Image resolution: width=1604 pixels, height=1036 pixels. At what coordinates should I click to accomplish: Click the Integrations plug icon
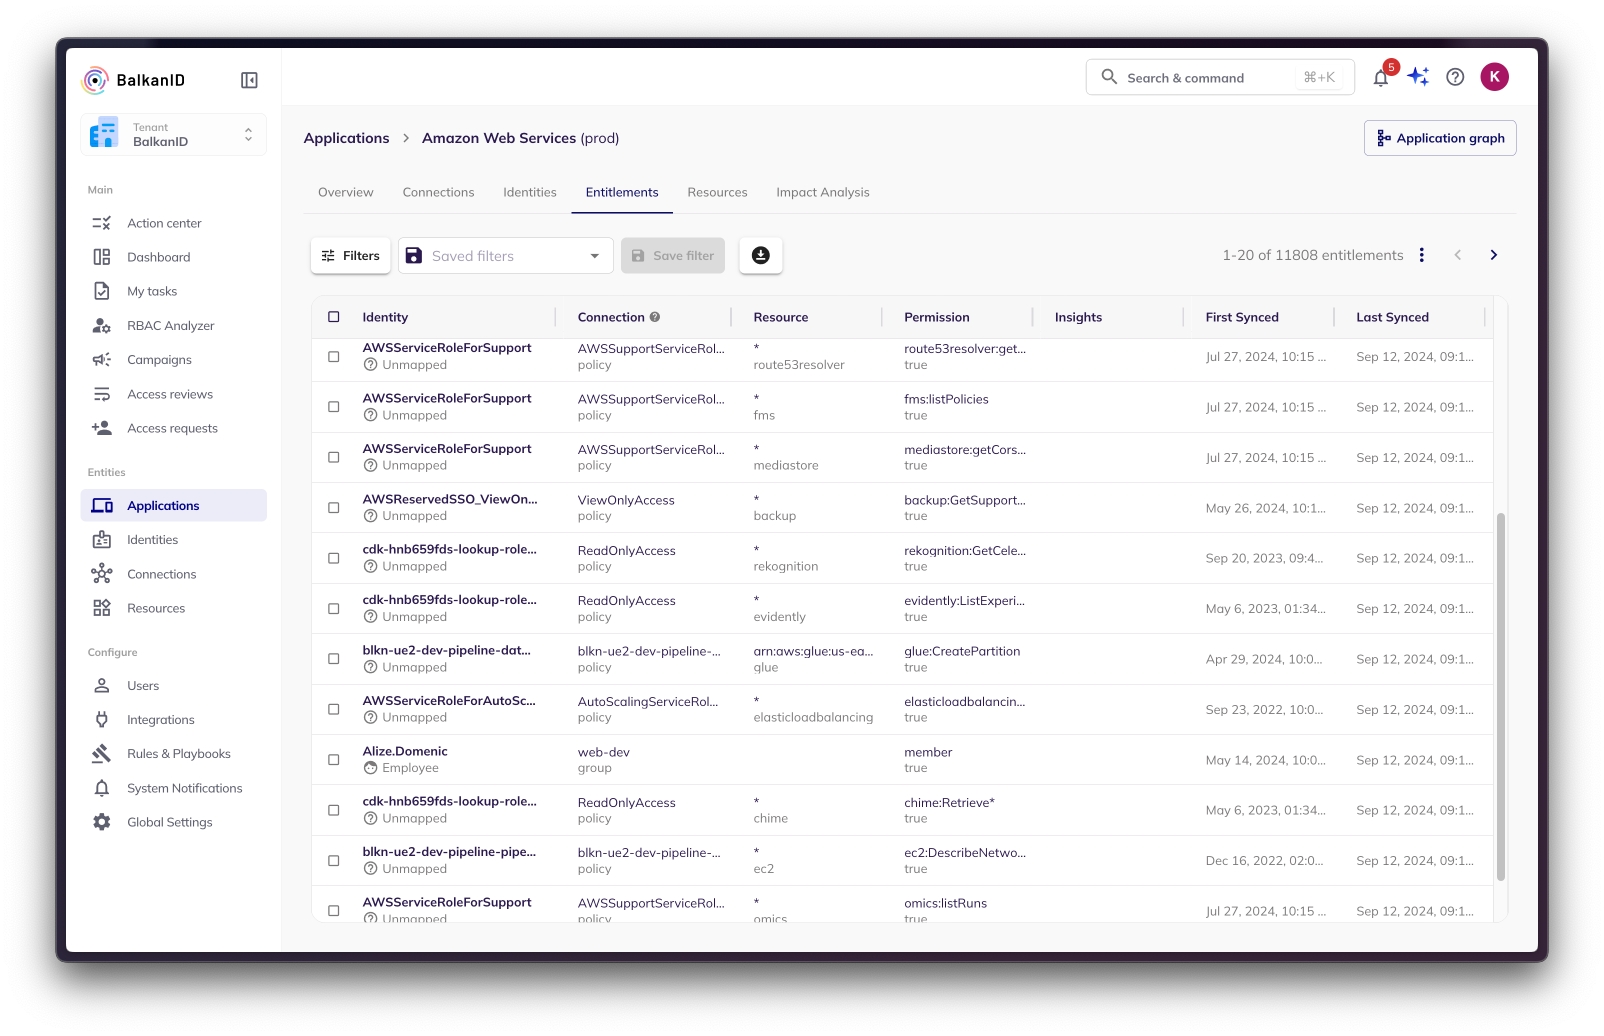point(102,720)
